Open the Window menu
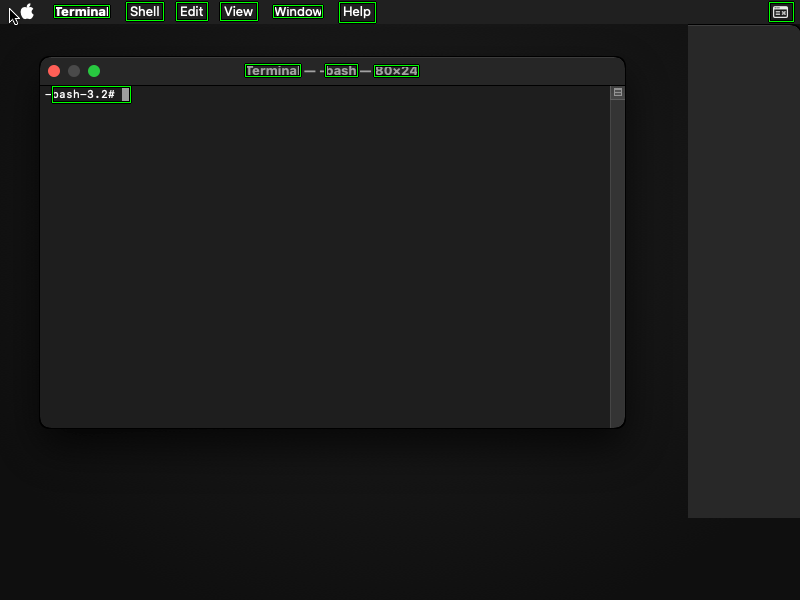800x600 pixels. (298, 12)
